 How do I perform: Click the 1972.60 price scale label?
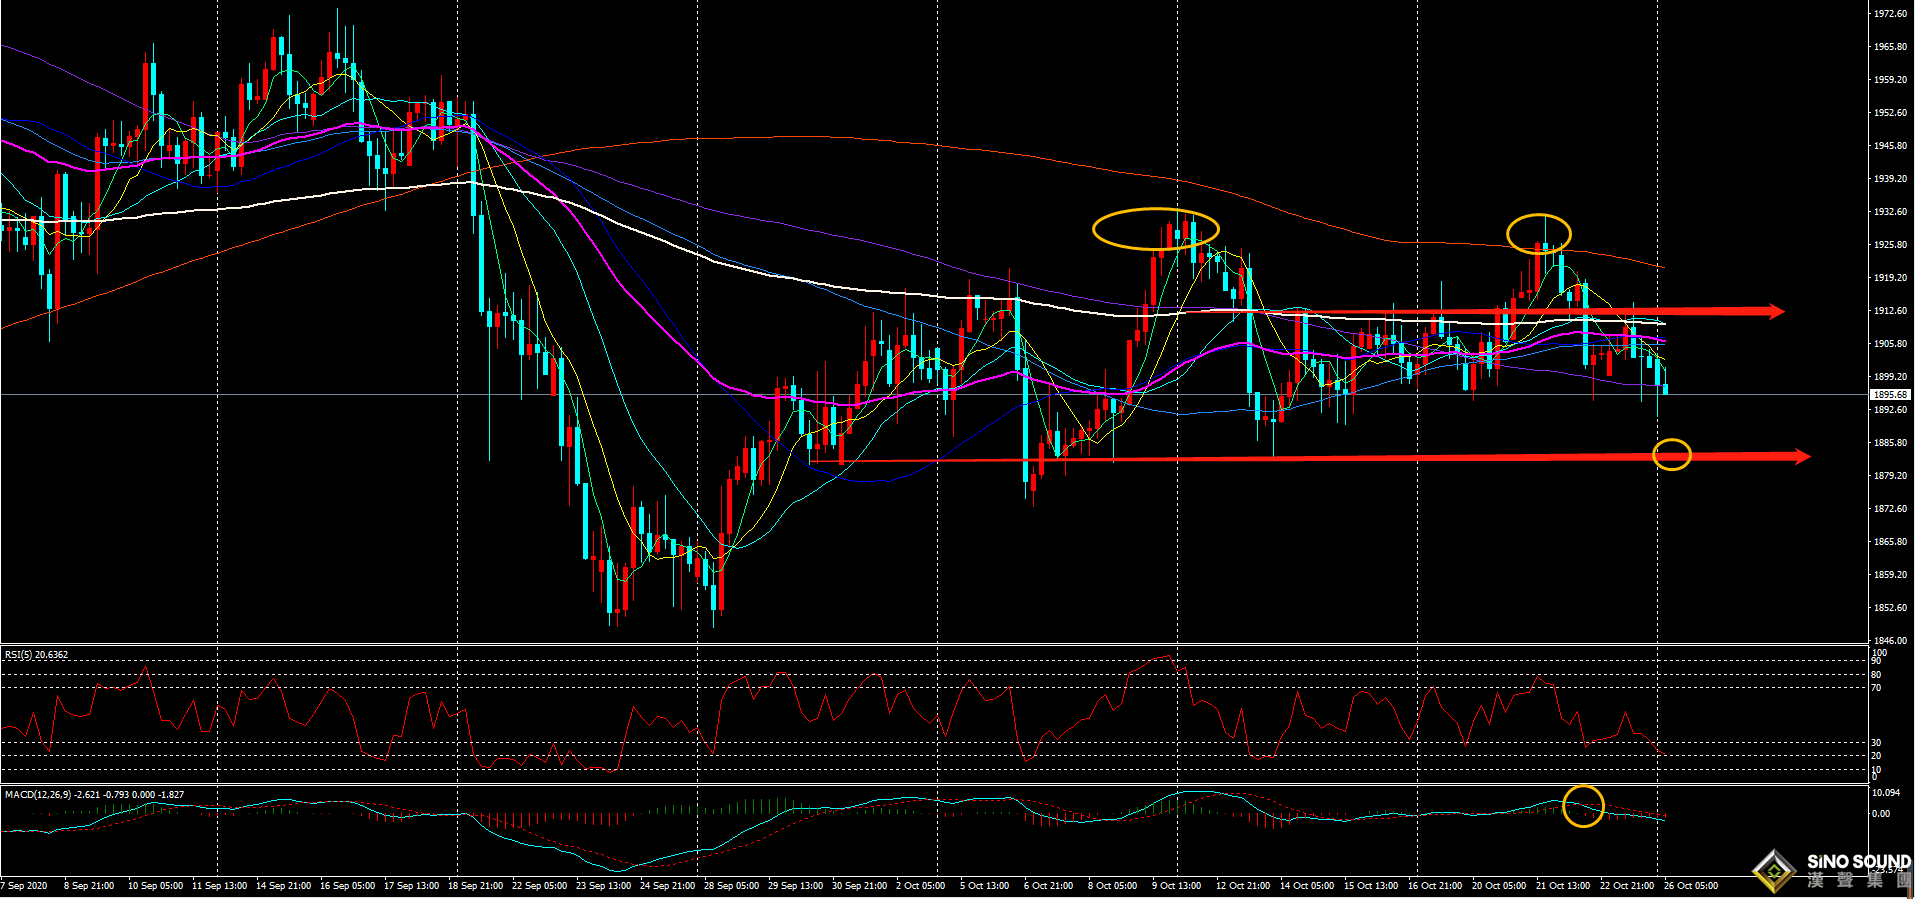point(1889,14)
